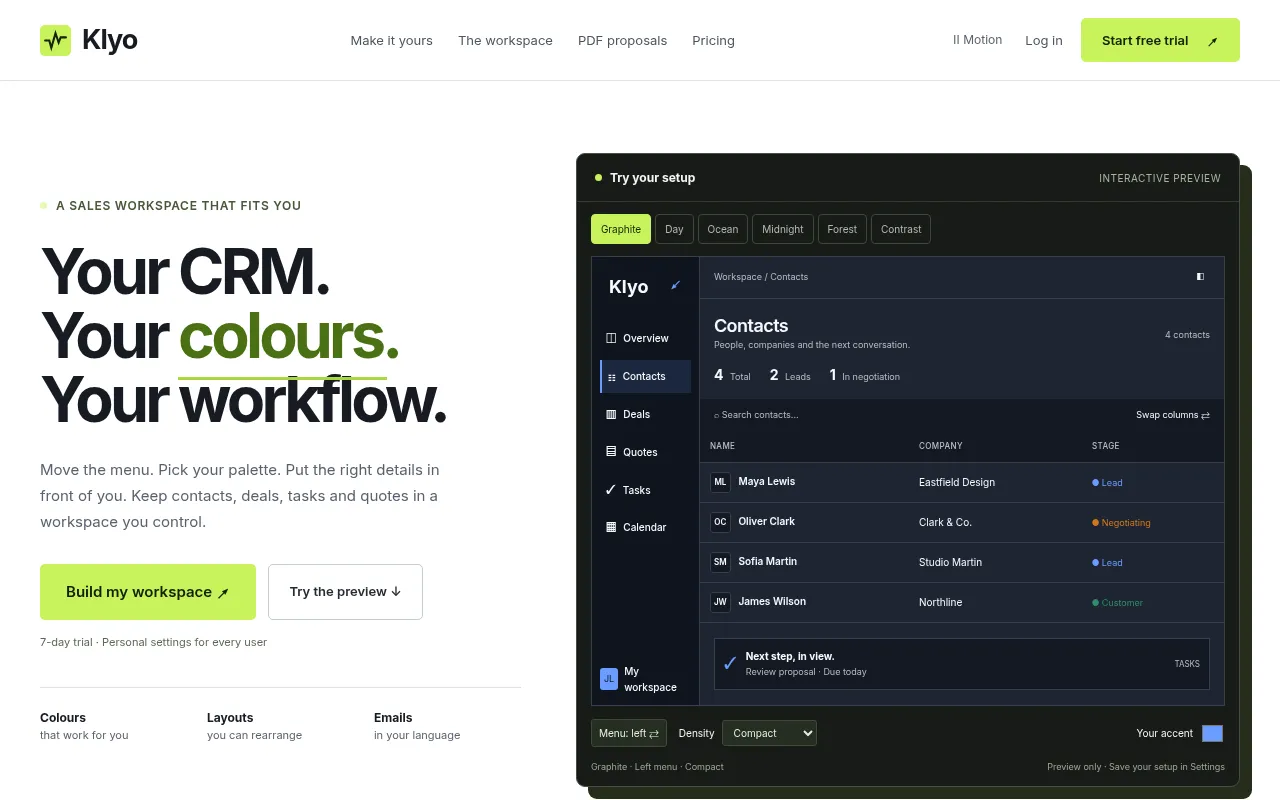Switch to the Midnight theme
The height and width of the screenshot is (800, 1280).
(783, 229)
